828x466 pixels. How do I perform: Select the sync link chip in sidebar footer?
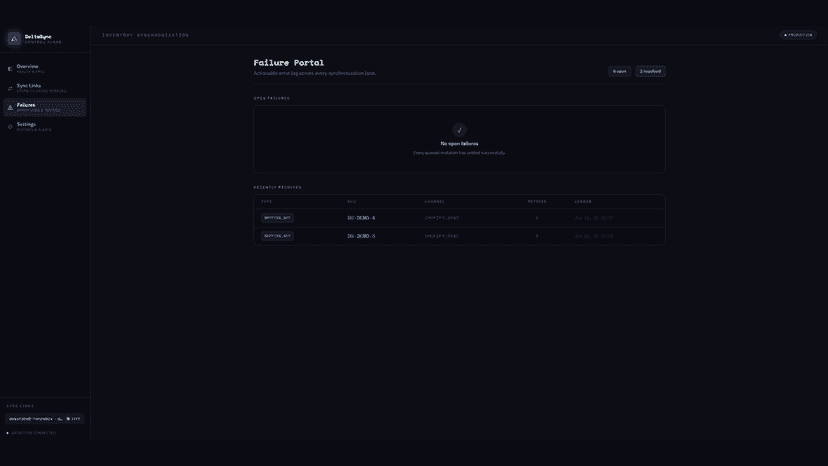[45, 418]
